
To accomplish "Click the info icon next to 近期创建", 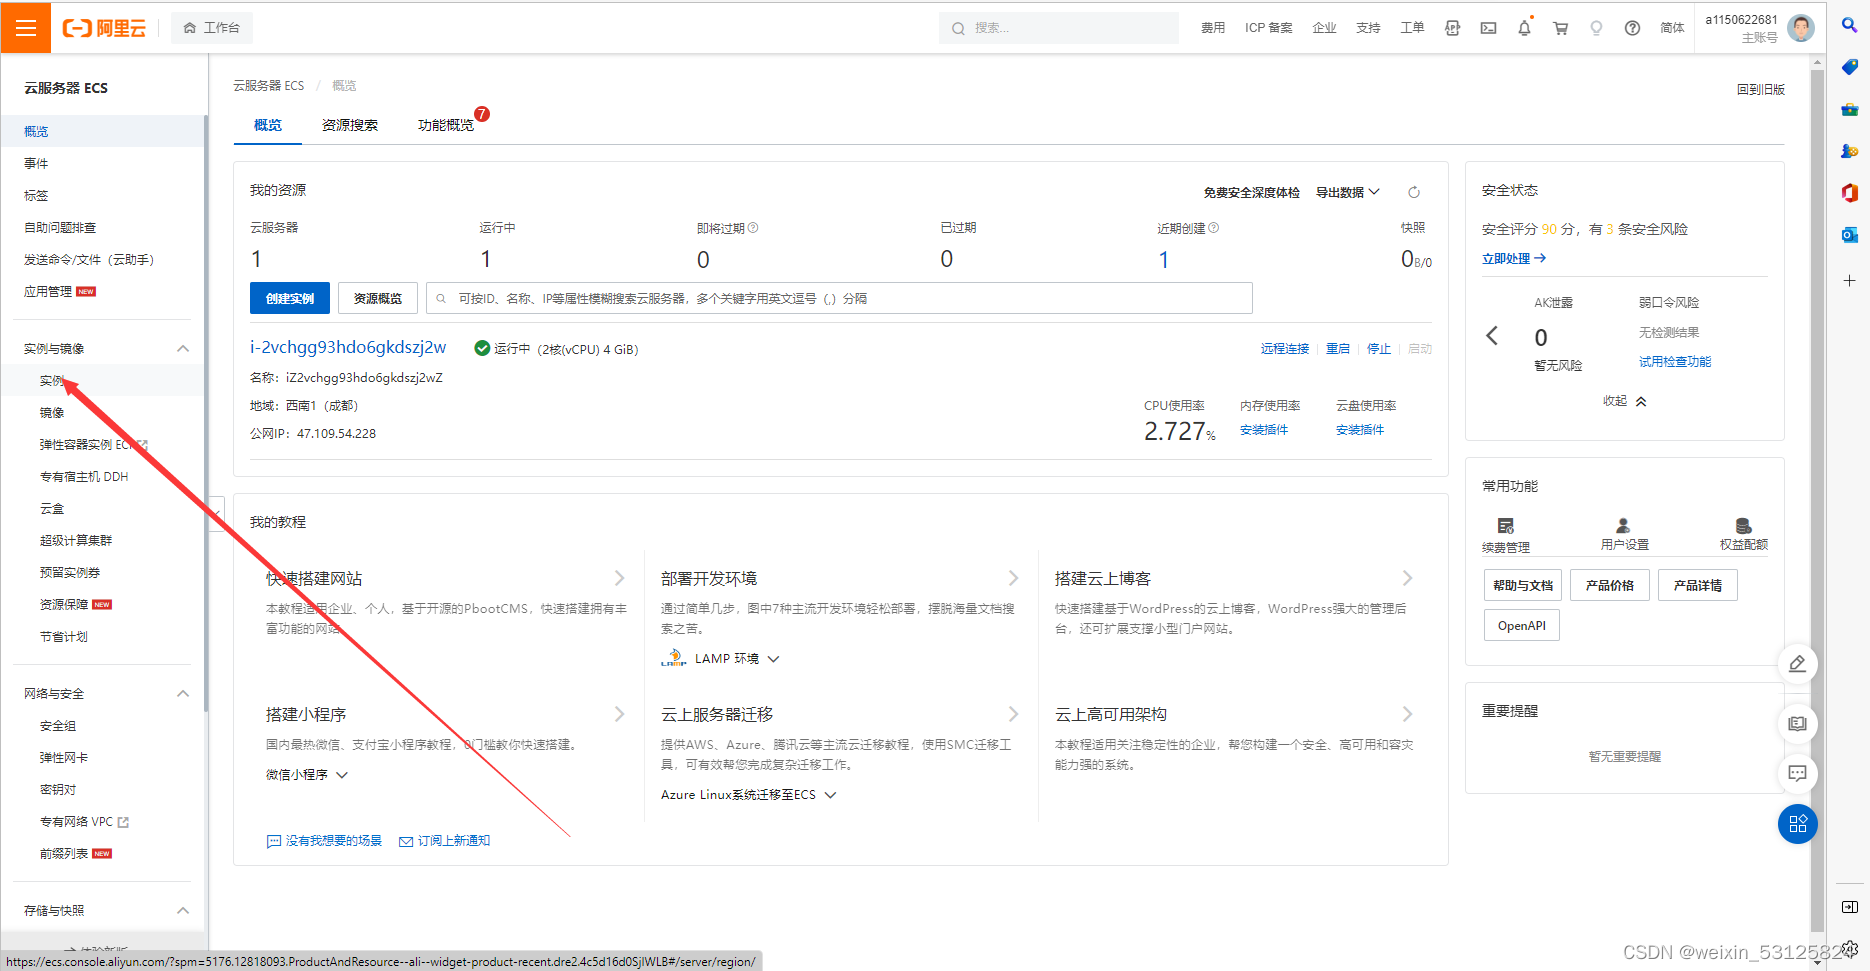I will (x=1214, y=228).
